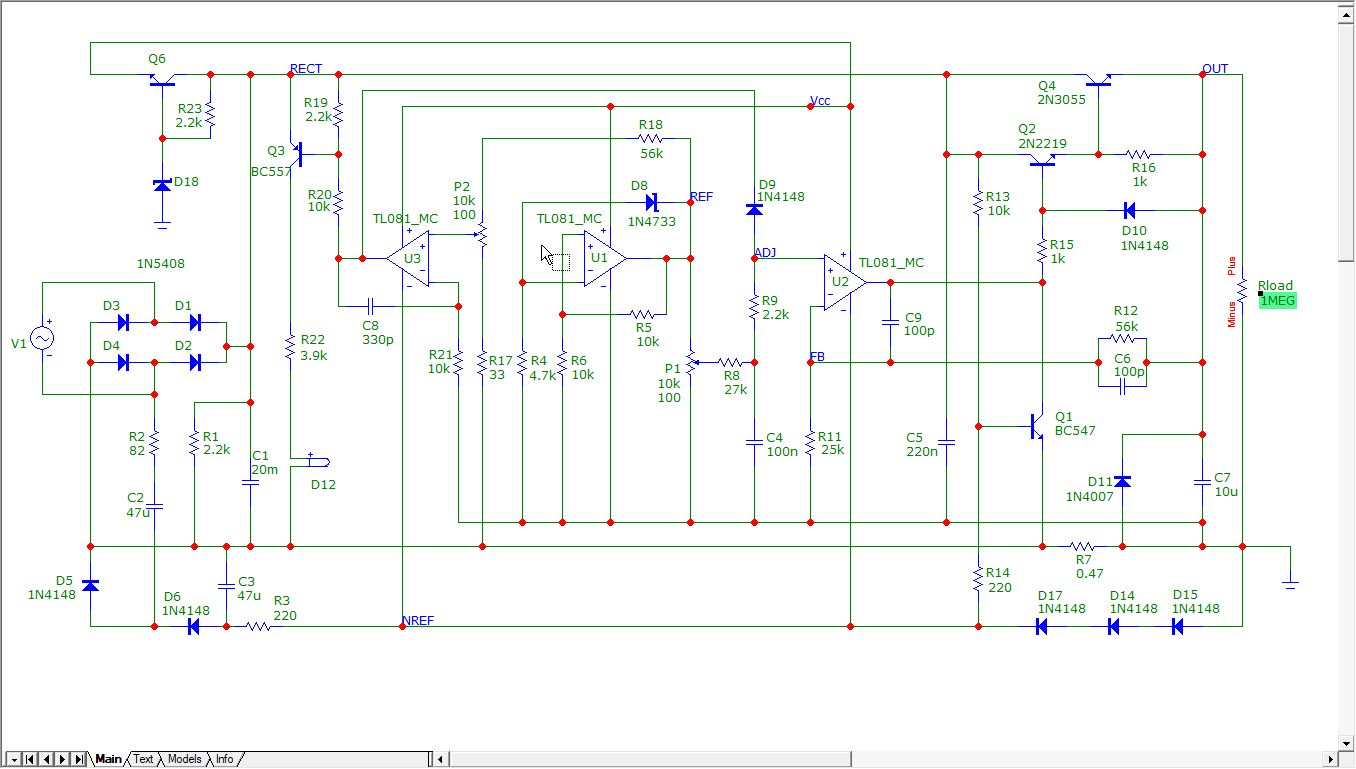The height and width of the screenshot is (769, 1356).
Task: Click the ground symbol below diode D18
Action: tap(162, 223)
